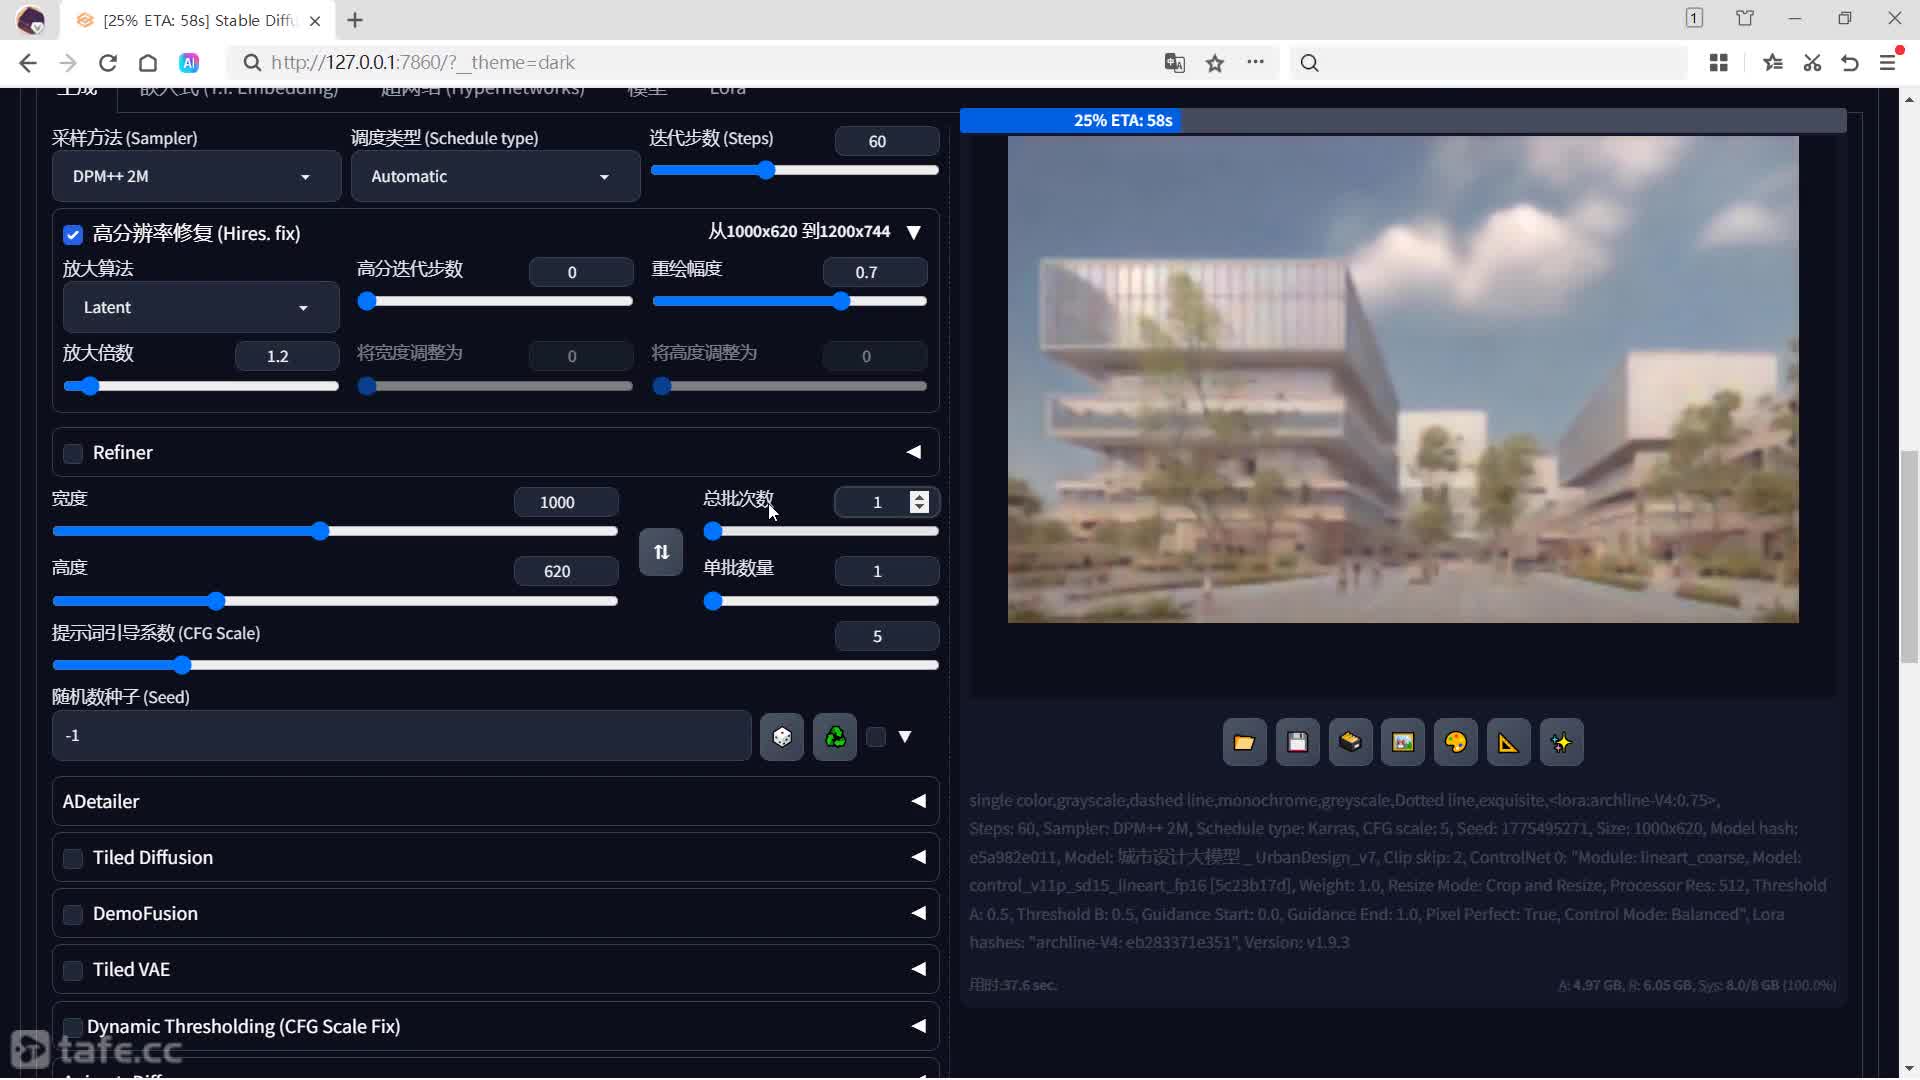Click the width value field 1000

pos(566,502)
